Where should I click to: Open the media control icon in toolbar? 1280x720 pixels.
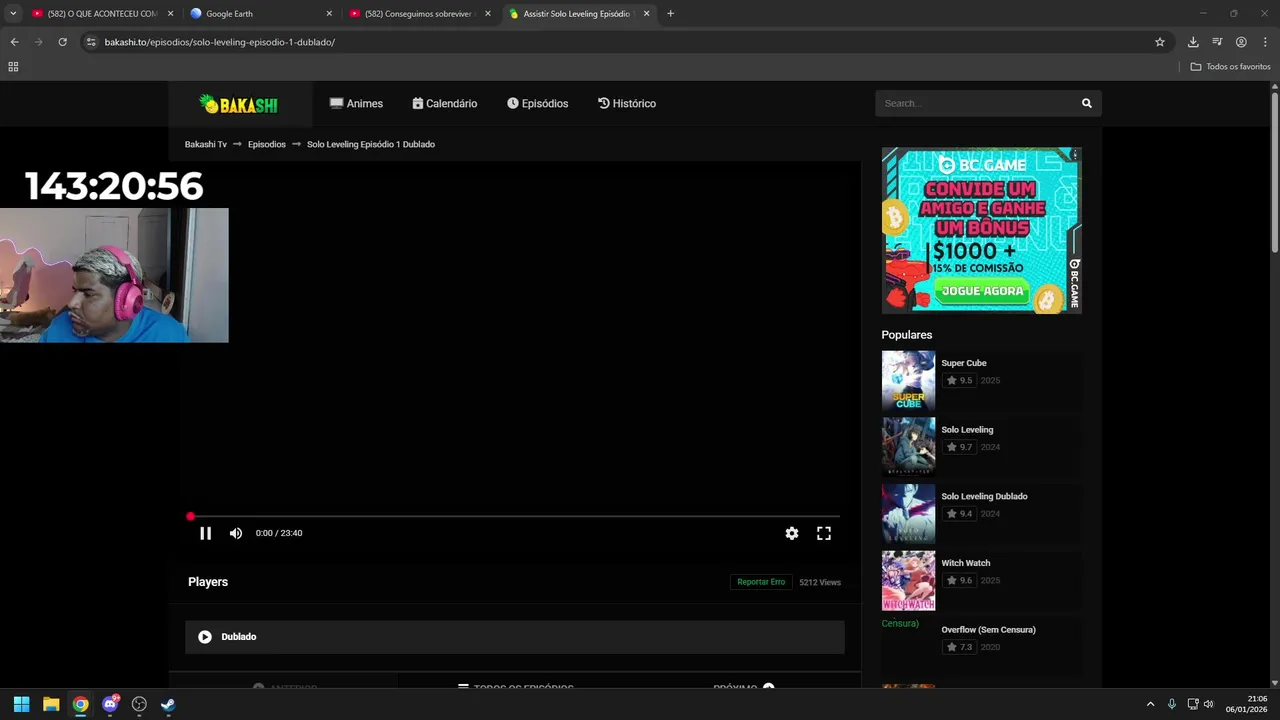click(1217, 42)
